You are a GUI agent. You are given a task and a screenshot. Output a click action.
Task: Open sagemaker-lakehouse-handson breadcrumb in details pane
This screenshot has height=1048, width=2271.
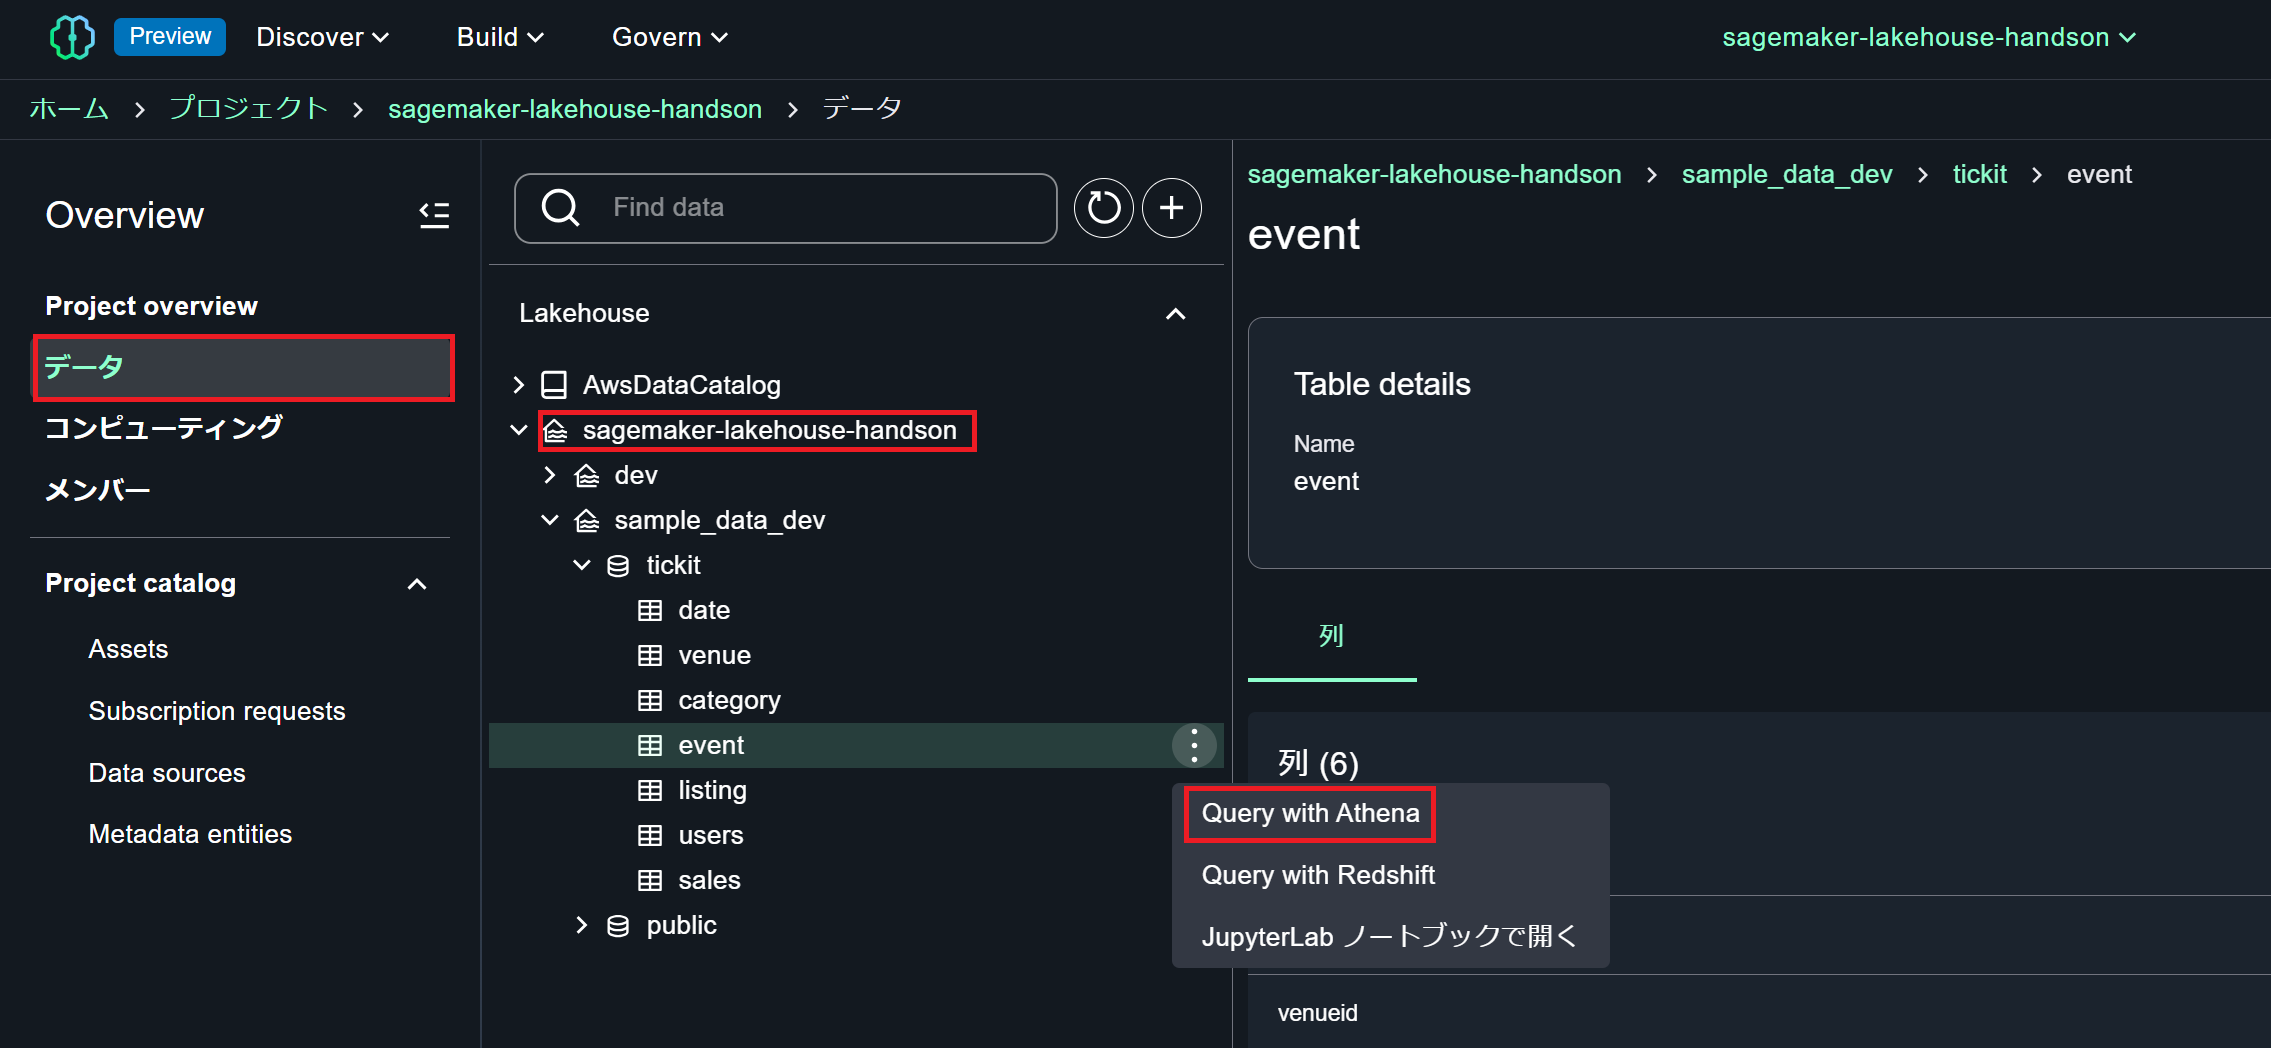pyautogui.click(x=1434, y=174)
